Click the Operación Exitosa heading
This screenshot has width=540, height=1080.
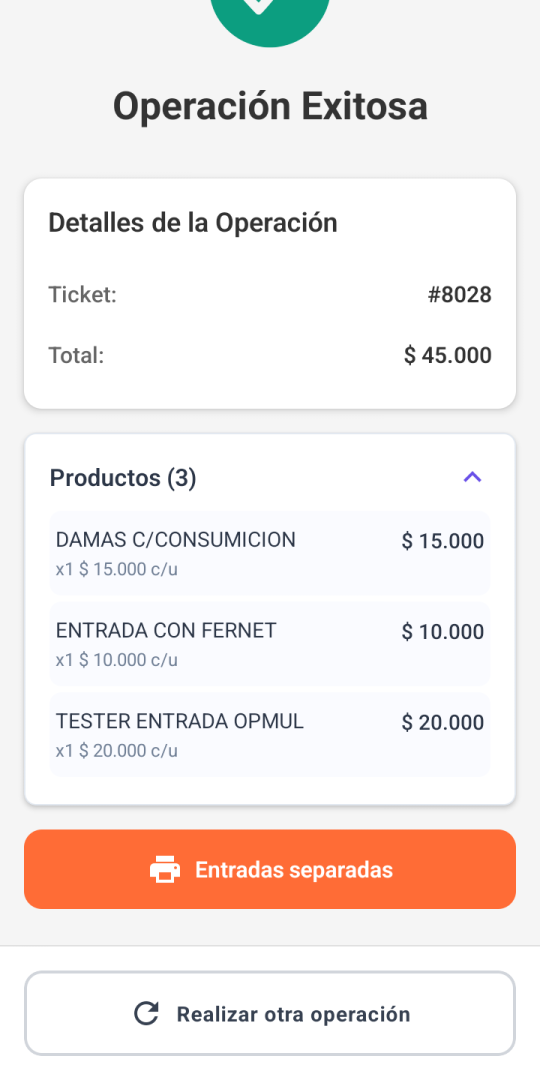(270, 107)
